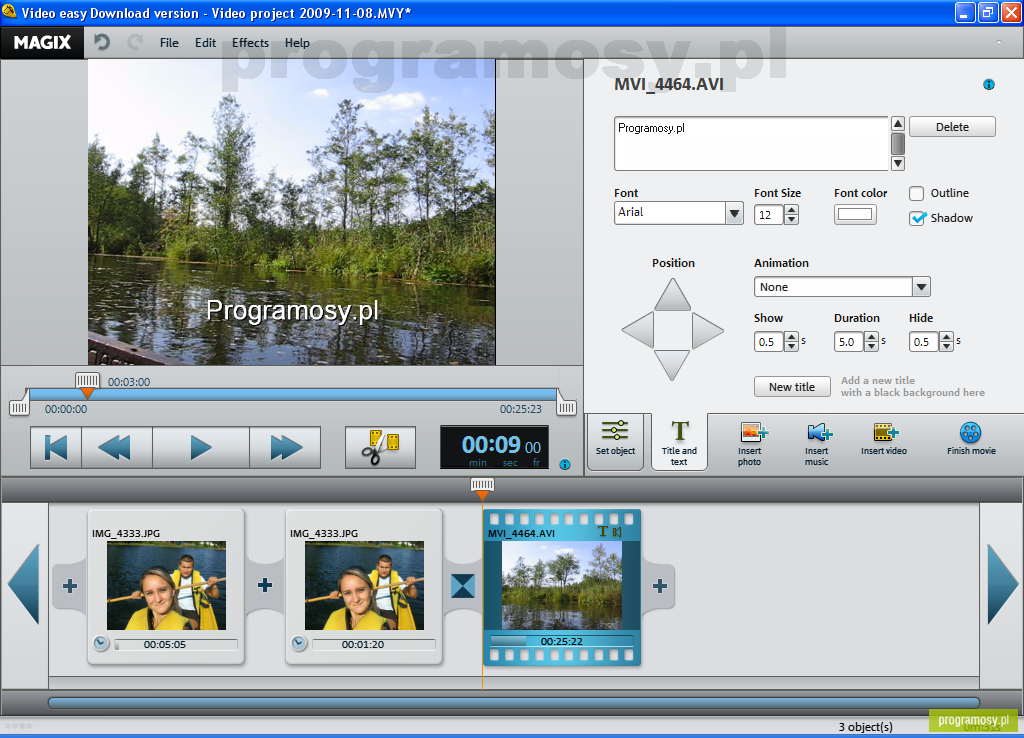
Task: Click the rewind button
Action: click(x=116, y=447)
